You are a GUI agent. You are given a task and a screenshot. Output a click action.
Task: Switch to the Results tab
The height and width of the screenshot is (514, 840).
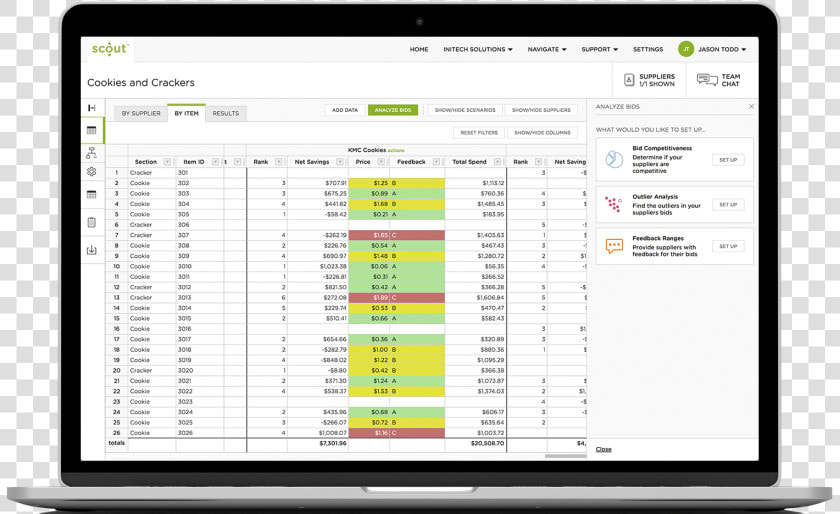click(226, 114)
